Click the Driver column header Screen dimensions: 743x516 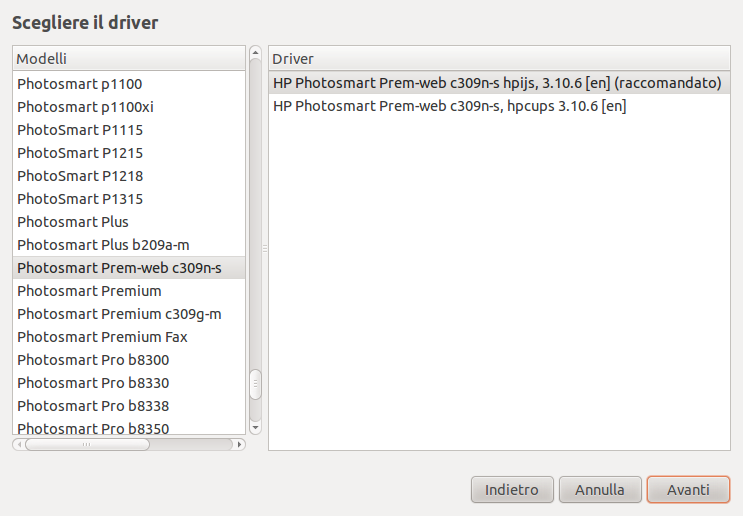point(499,59)
